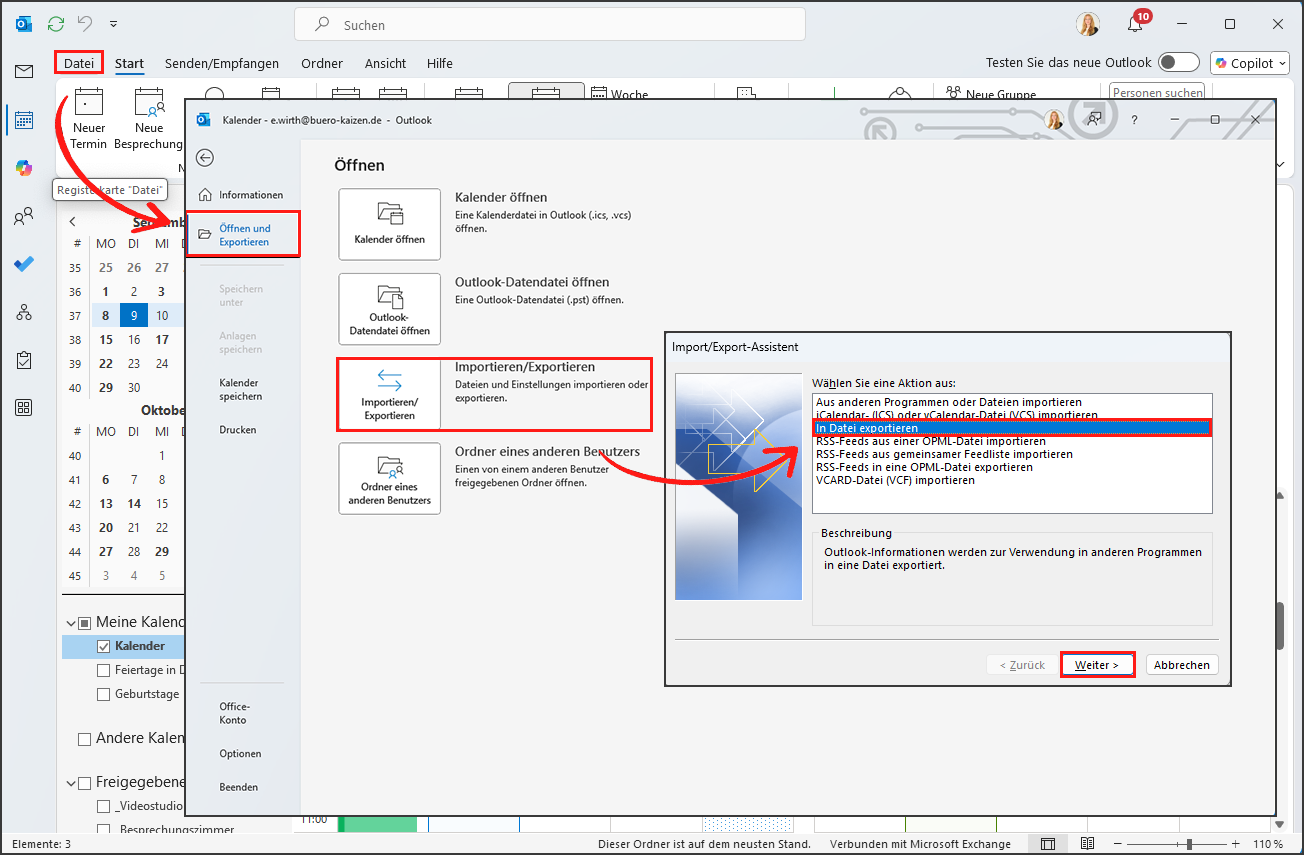Click the Personen suchen field
This screenshot has width=1304, height=855.
[1157, 92]
